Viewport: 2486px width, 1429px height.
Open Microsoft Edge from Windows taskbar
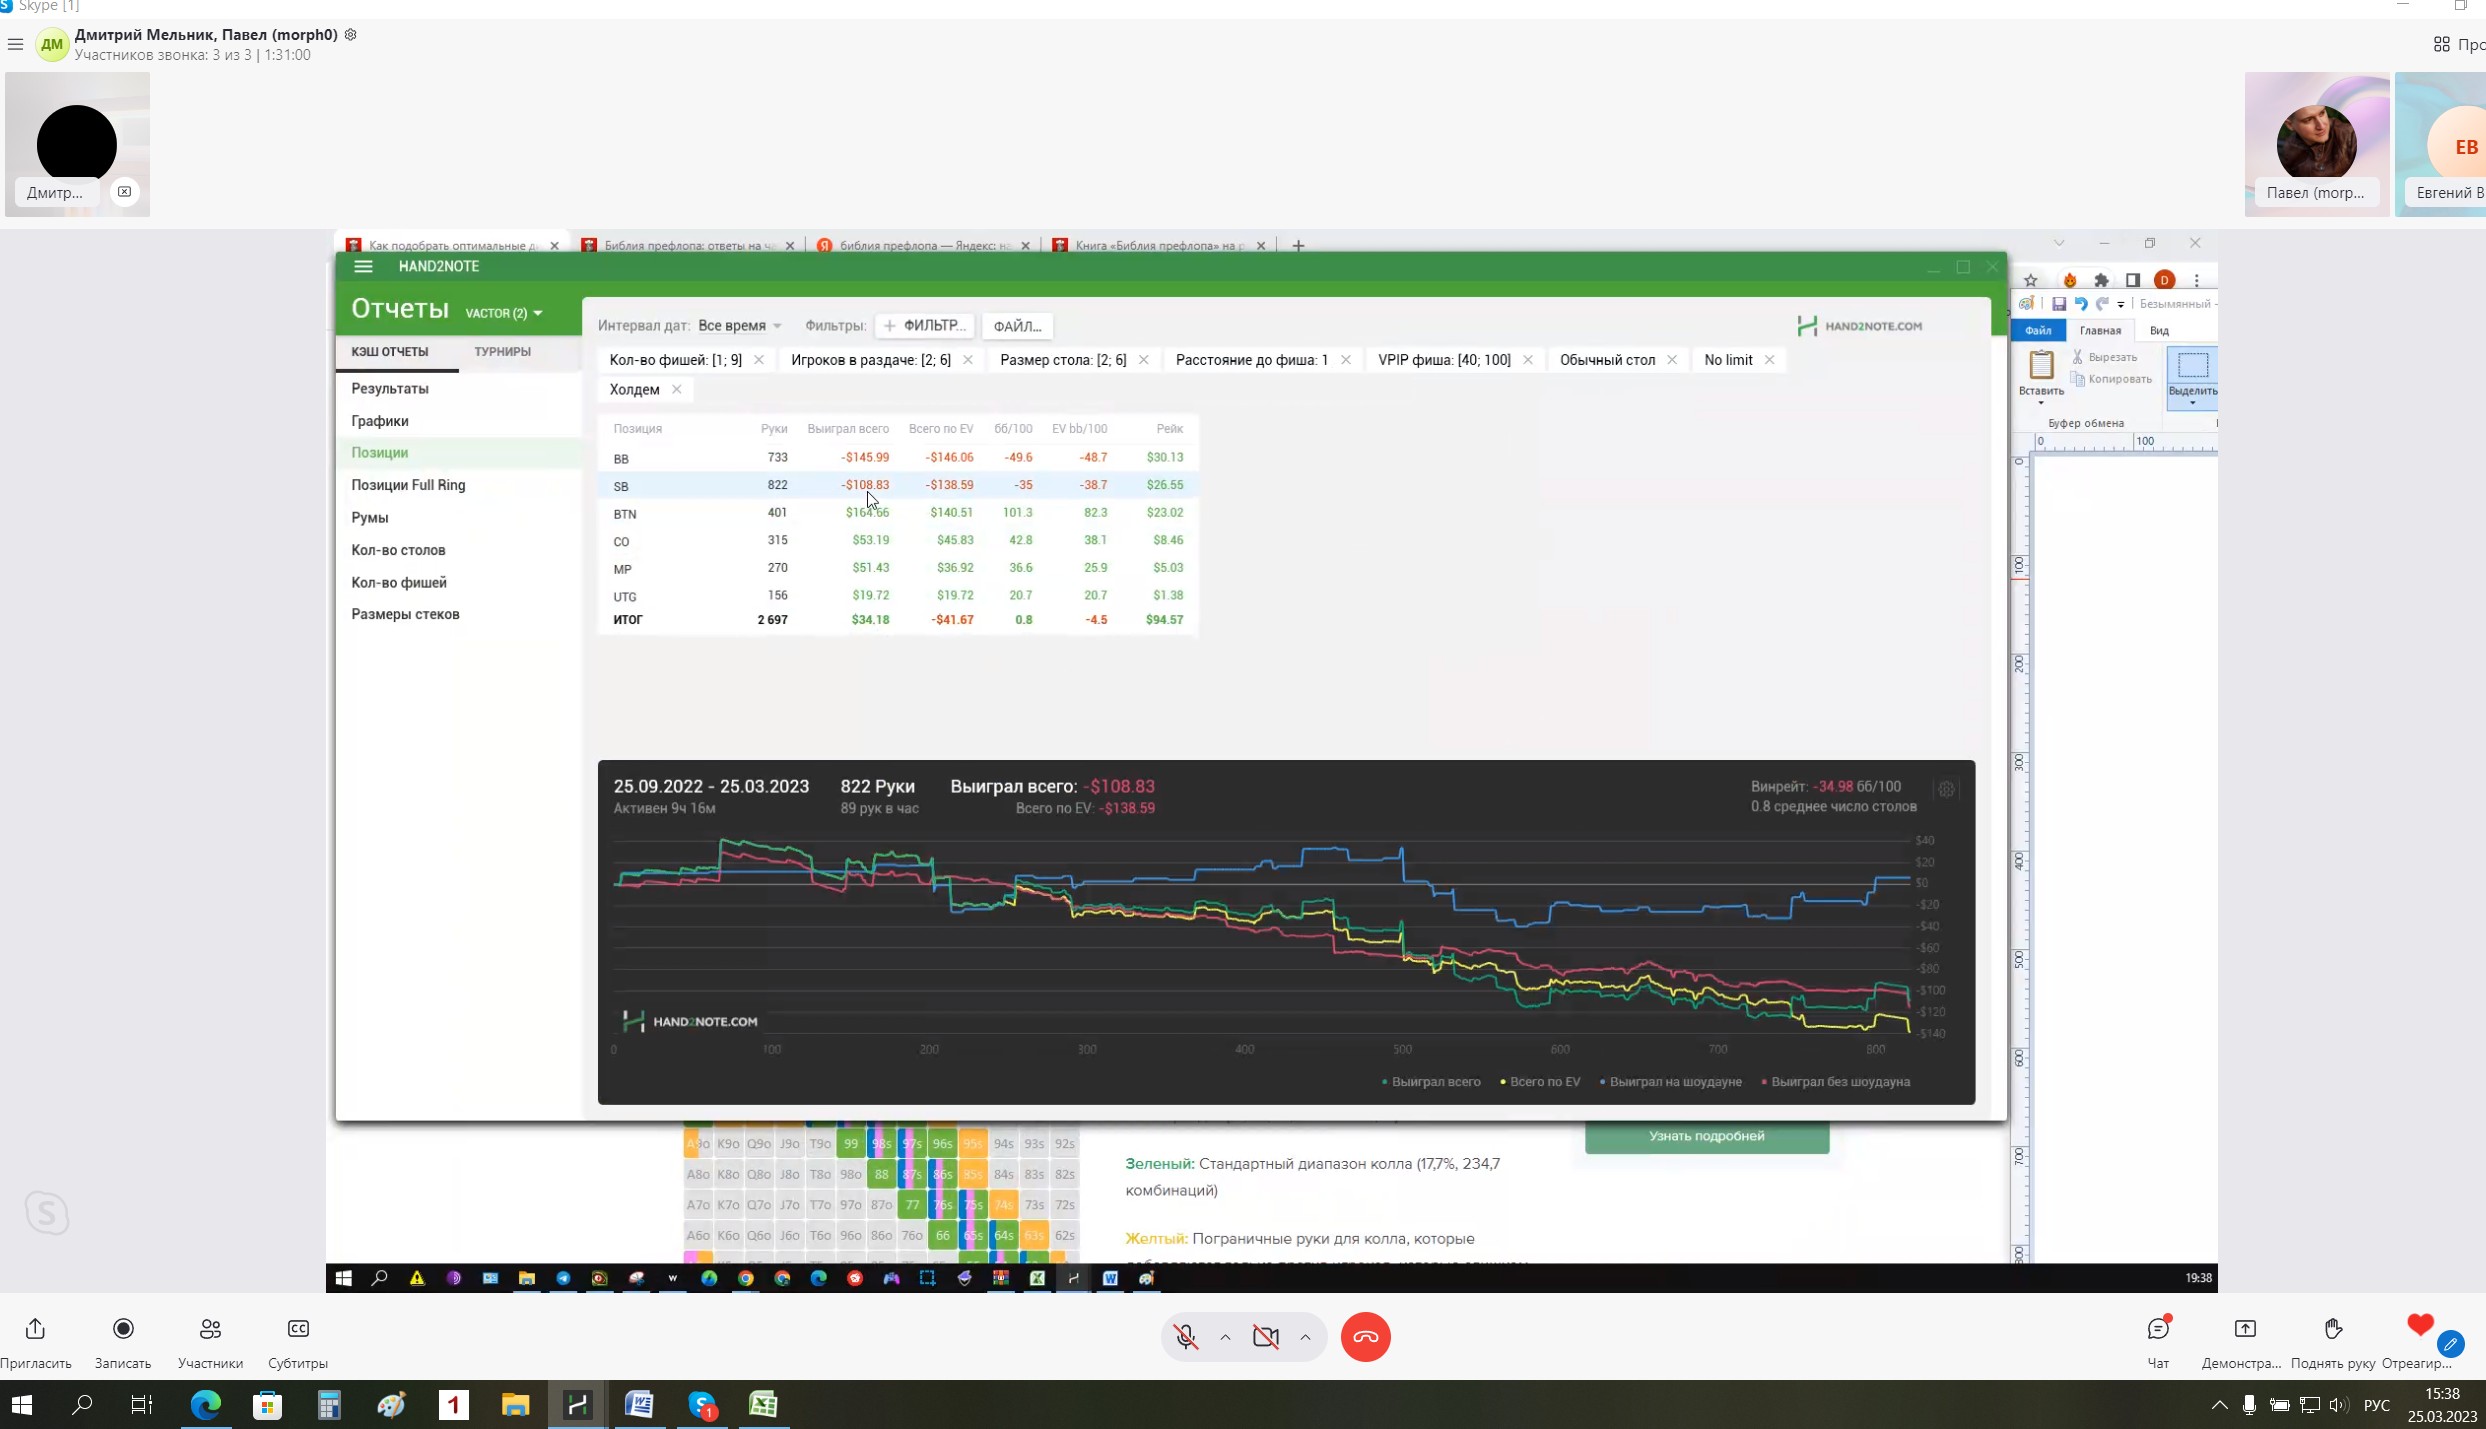pyautogui.click(x=206, y=1405)
